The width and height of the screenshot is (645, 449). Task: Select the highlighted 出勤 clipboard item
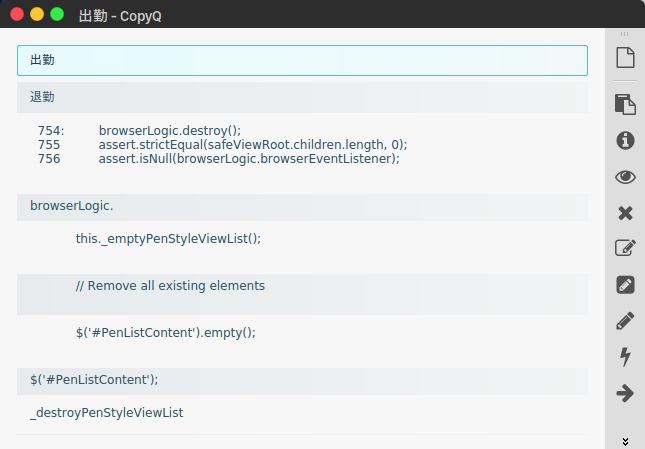point(302,60)
